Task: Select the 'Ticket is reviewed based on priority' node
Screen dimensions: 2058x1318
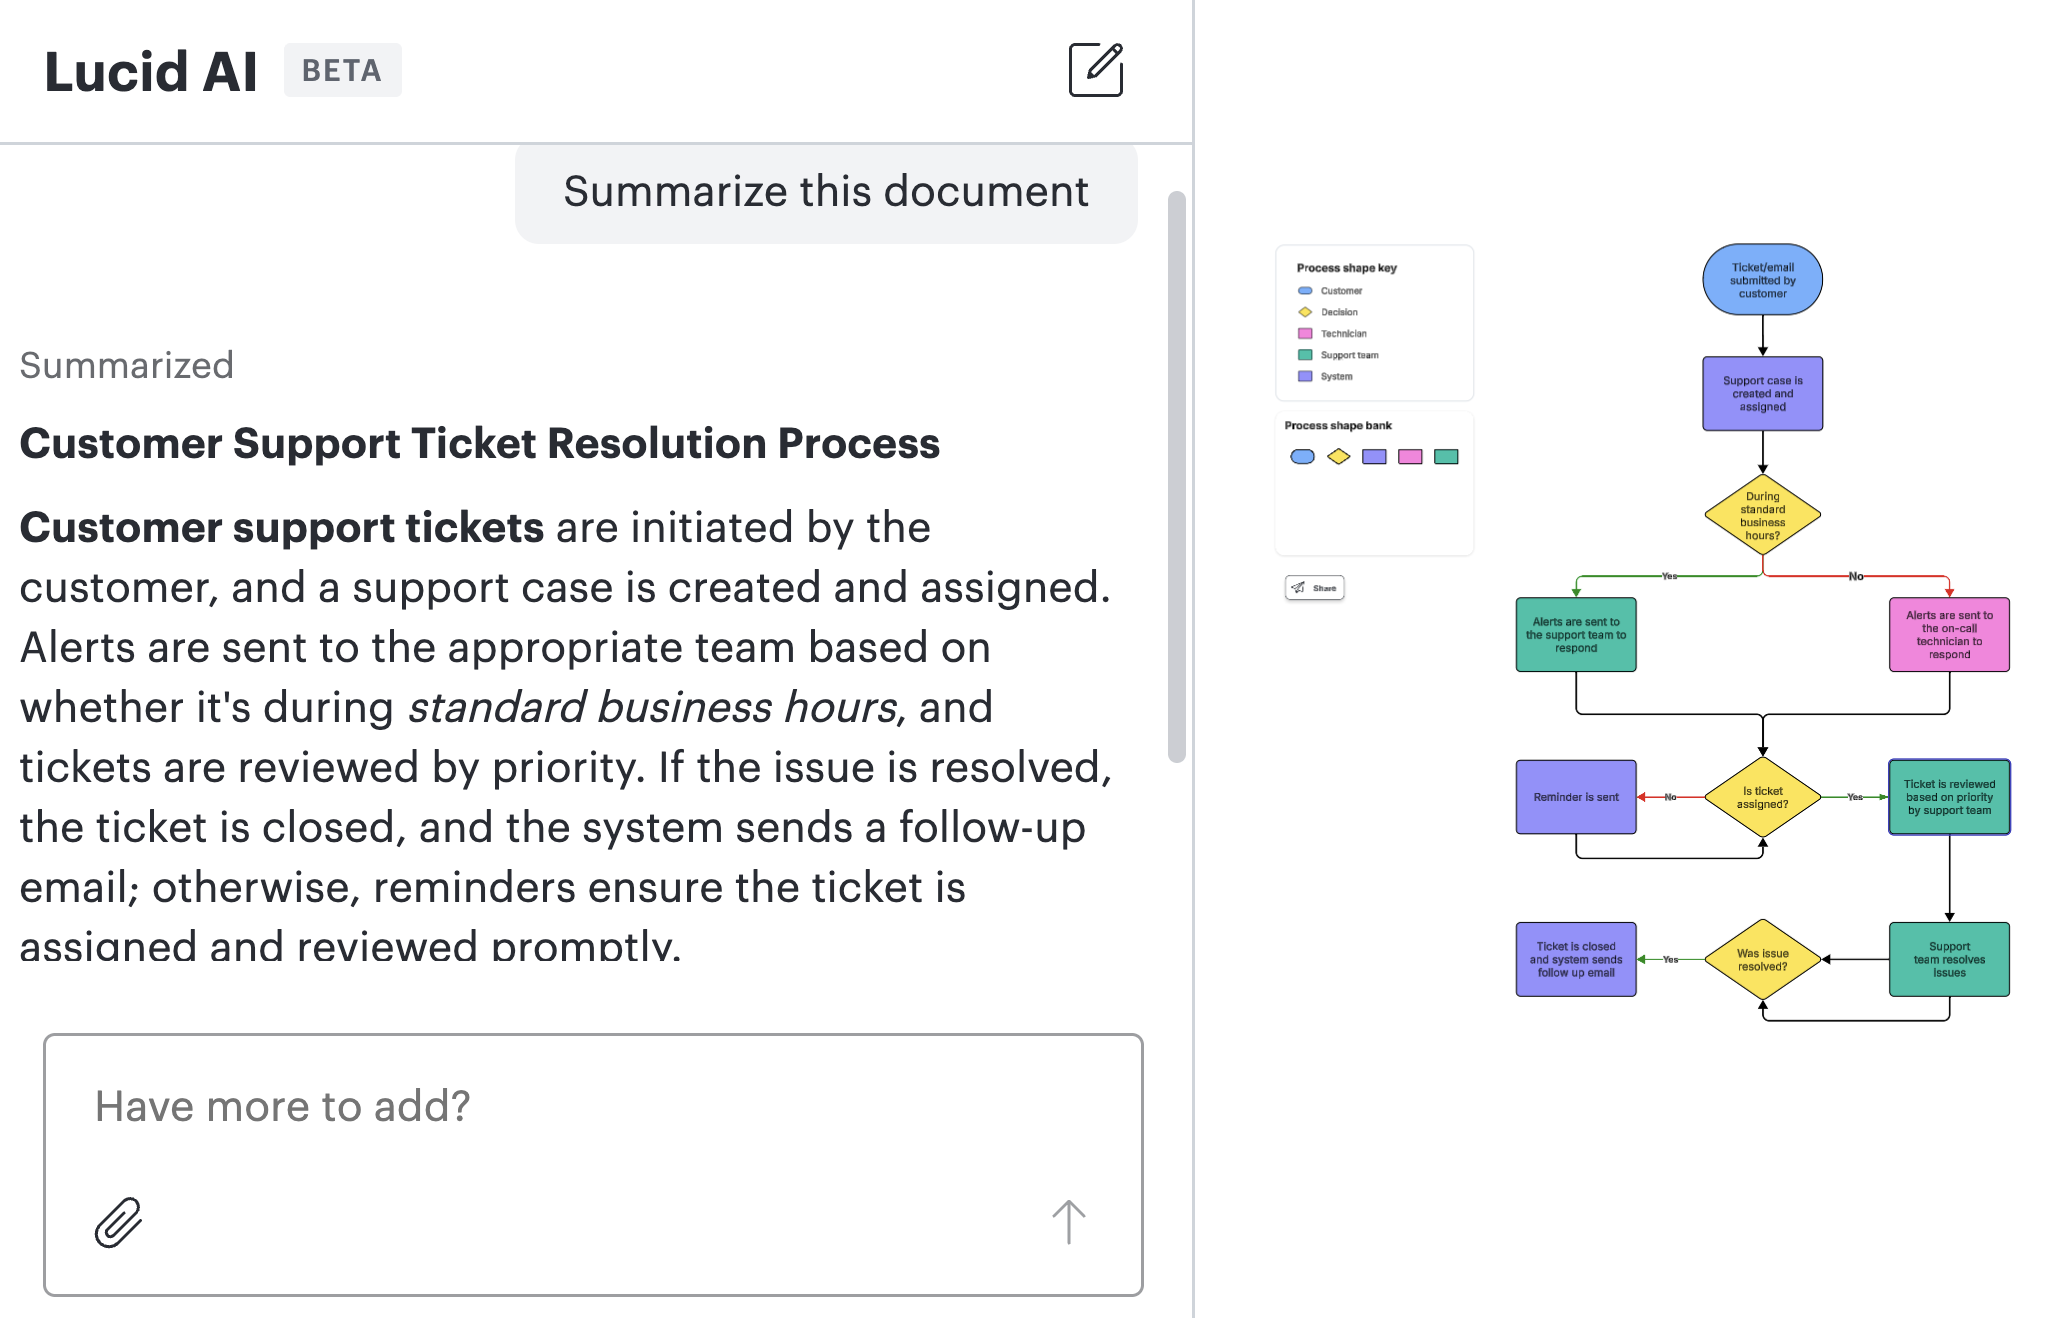Action: [1948, 798]
